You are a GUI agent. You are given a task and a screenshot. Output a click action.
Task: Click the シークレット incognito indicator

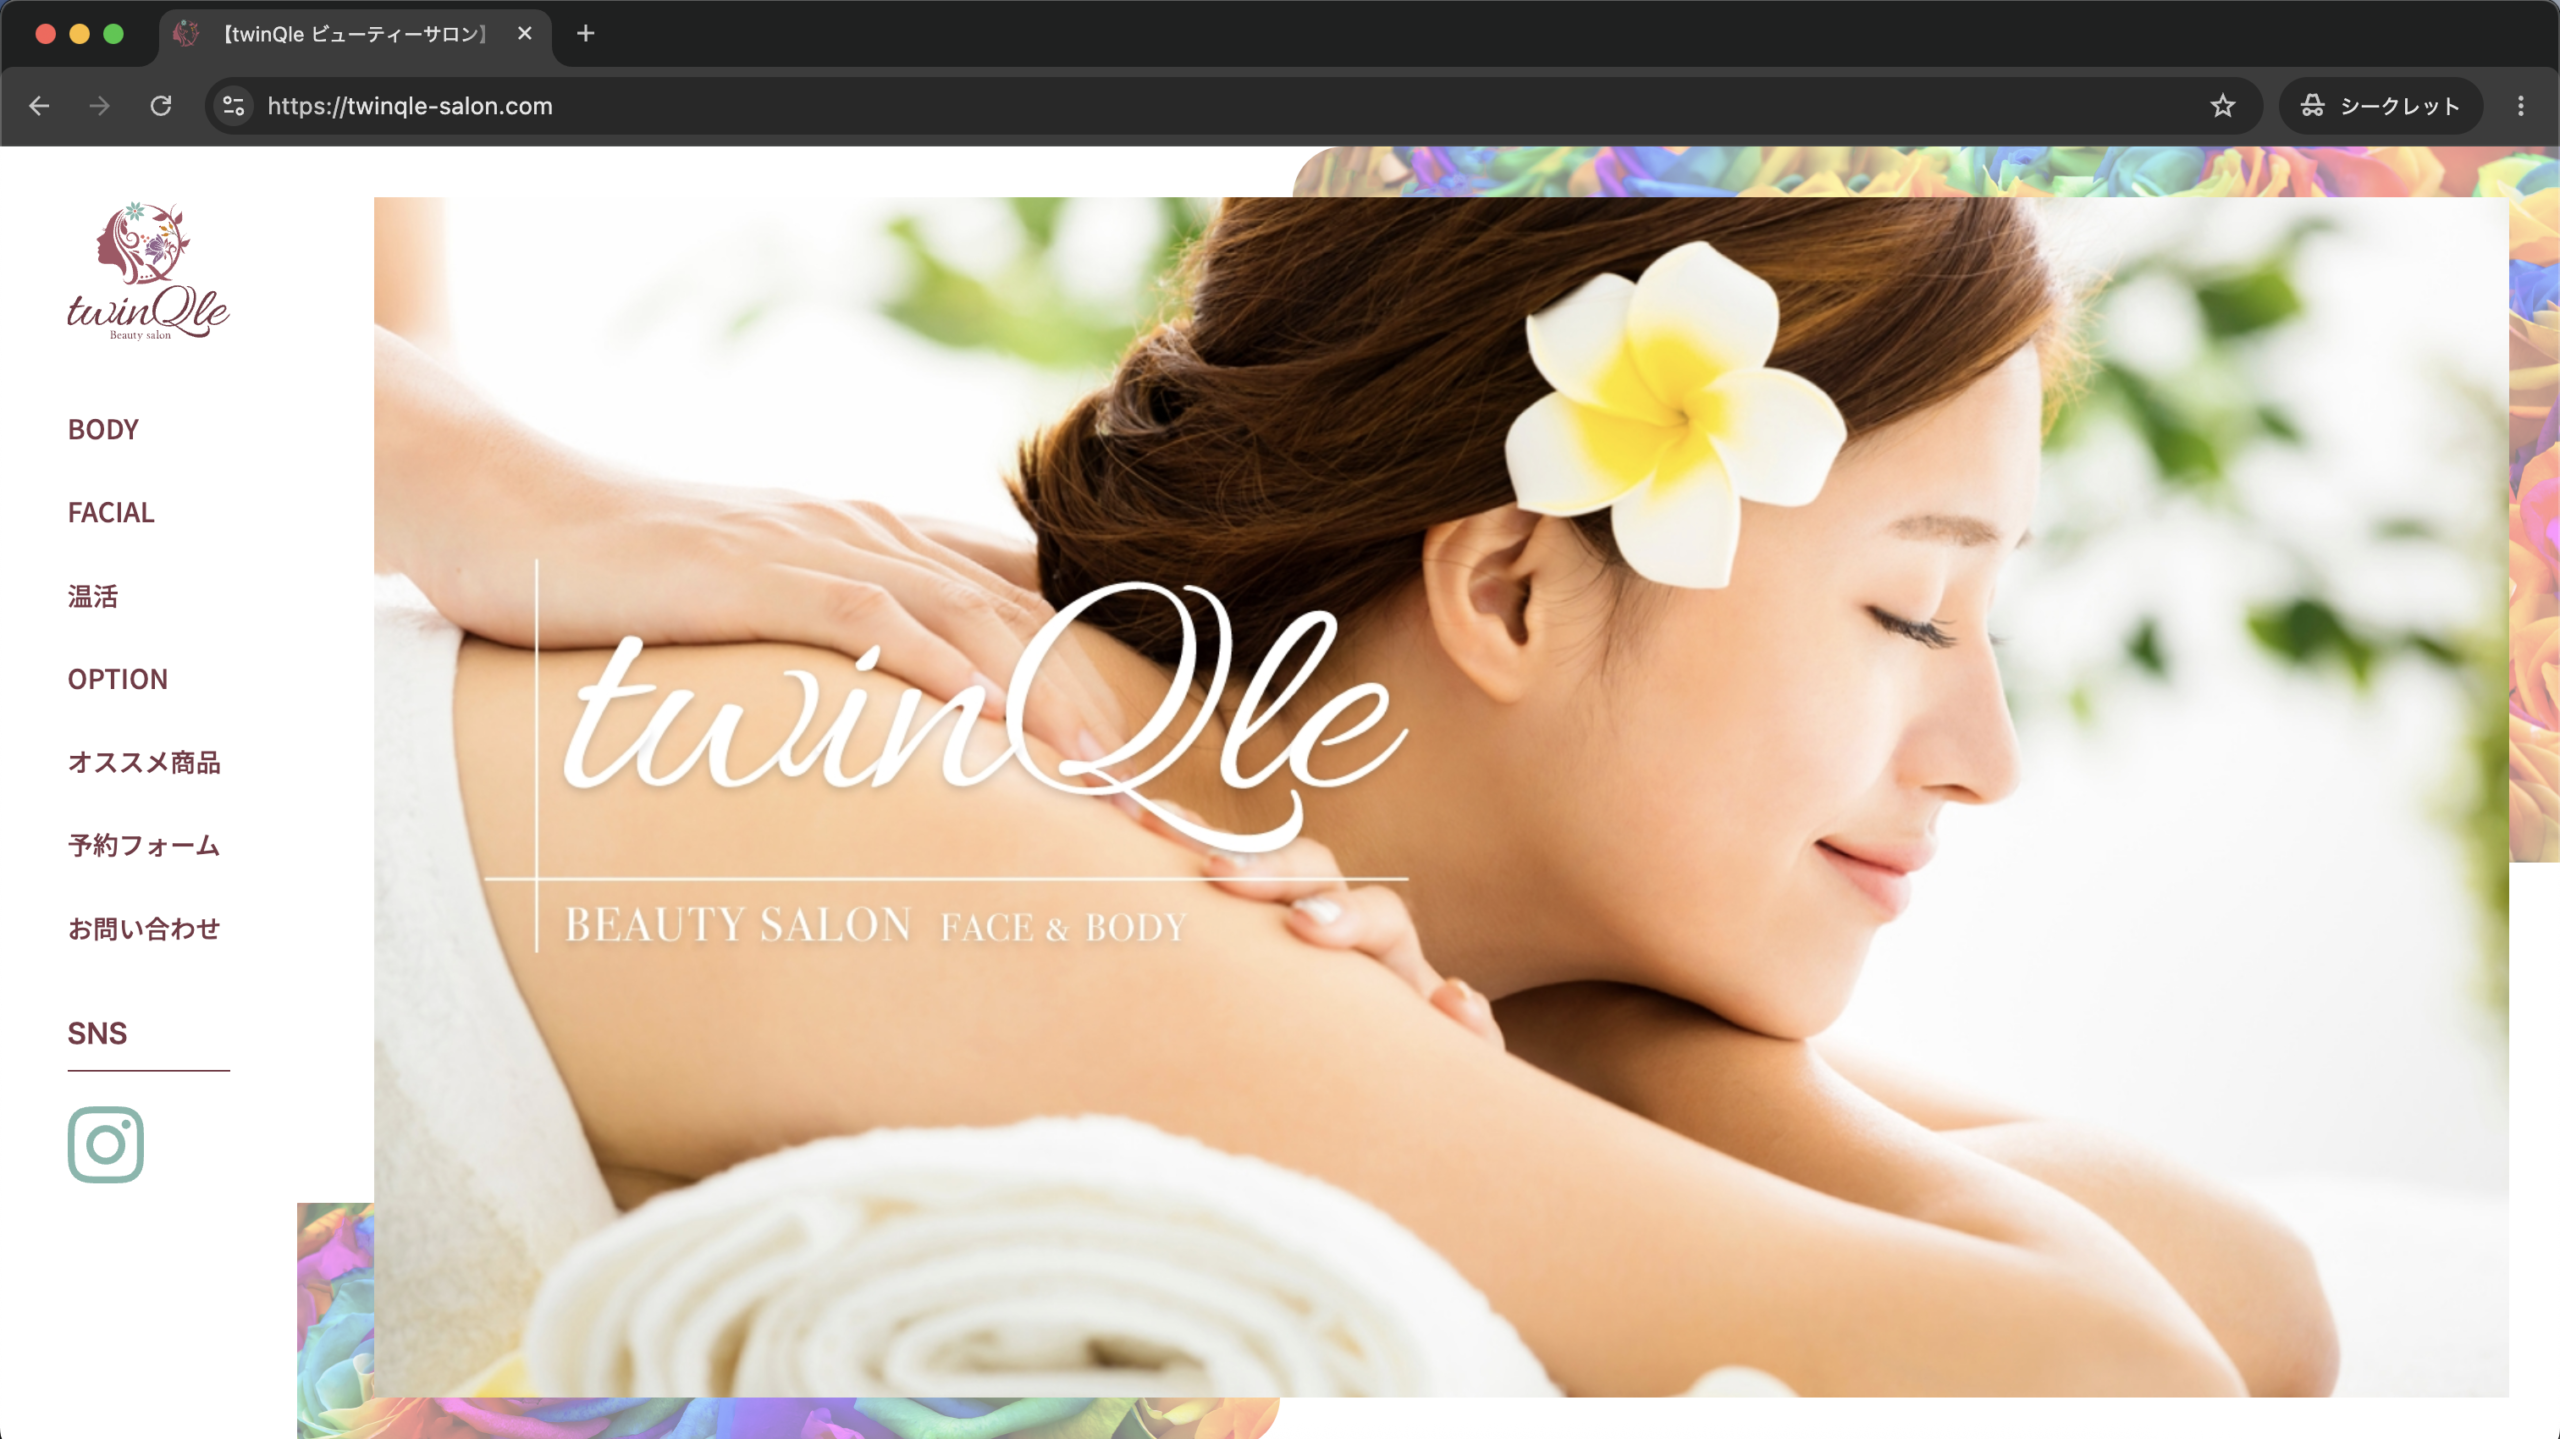tap(2380, 106)
